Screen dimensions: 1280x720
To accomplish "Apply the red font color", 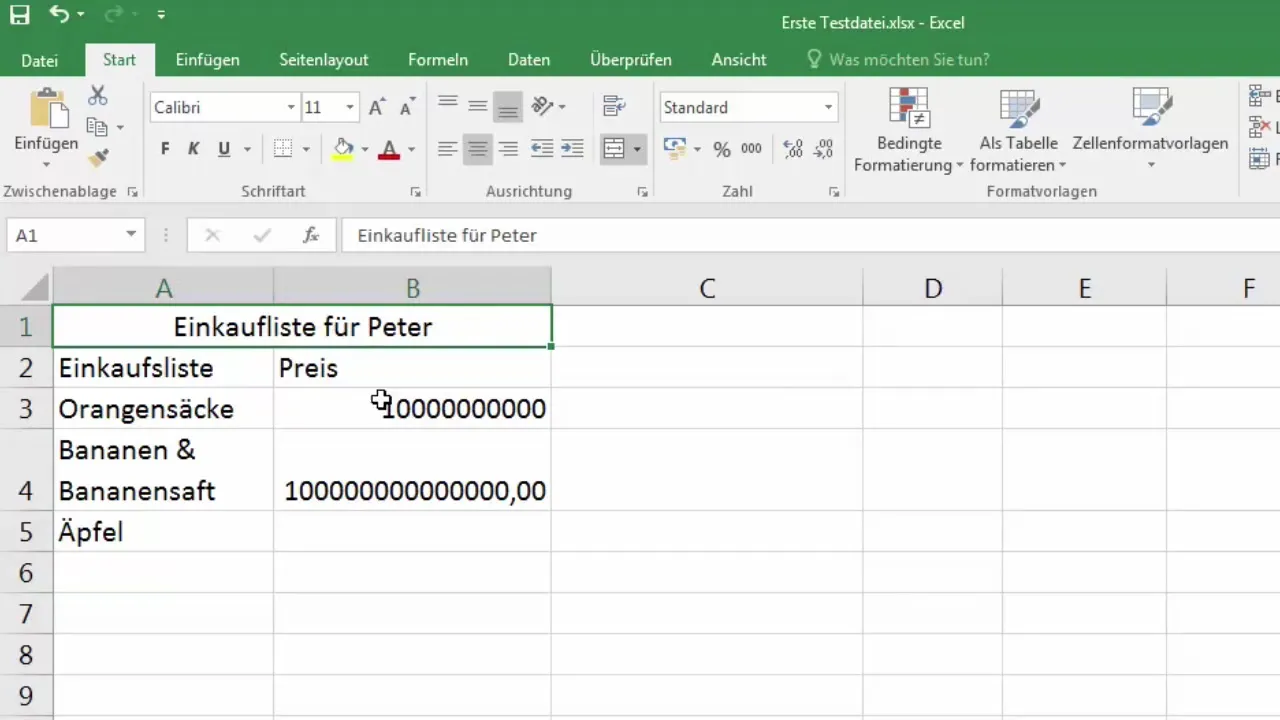I will pos(390,149).
